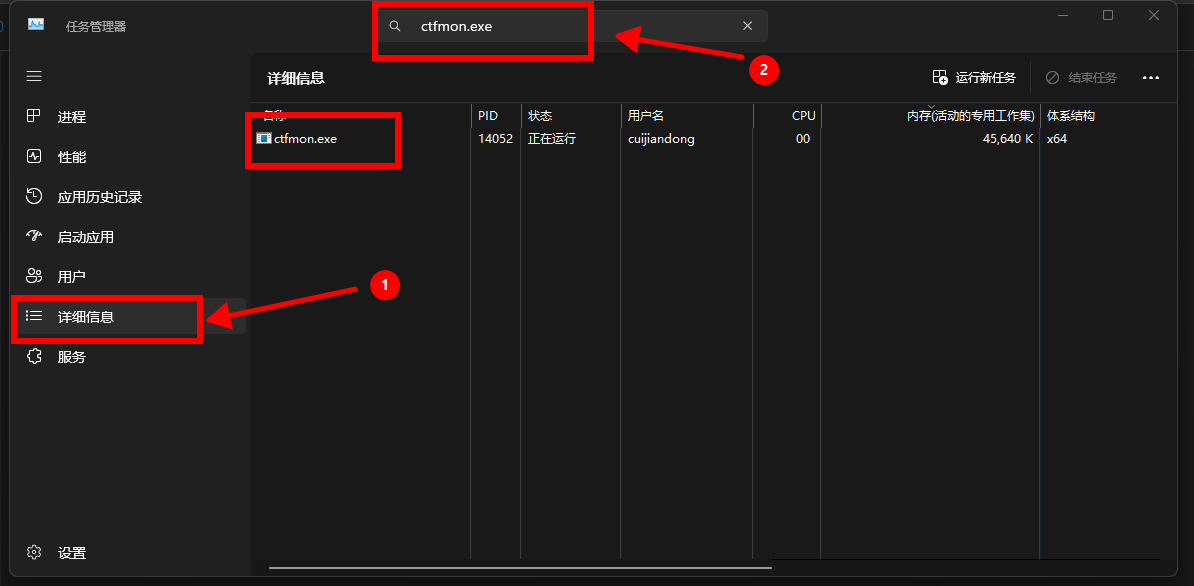Open the three-dot more options menu
The image size is (1194, 586).
(x=1150, y=78)
